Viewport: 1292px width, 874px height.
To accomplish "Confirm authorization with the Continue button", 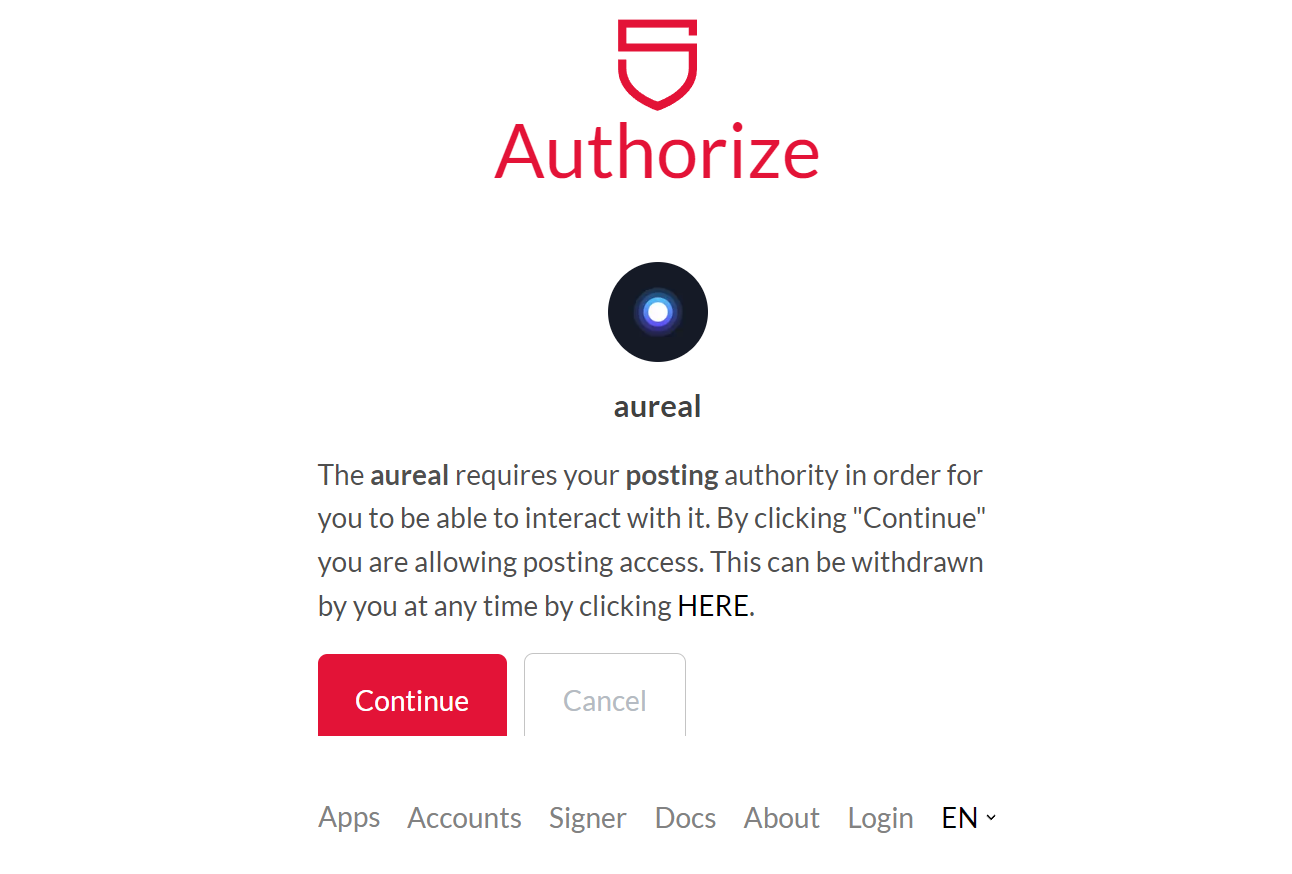I will tap(412, 696).
